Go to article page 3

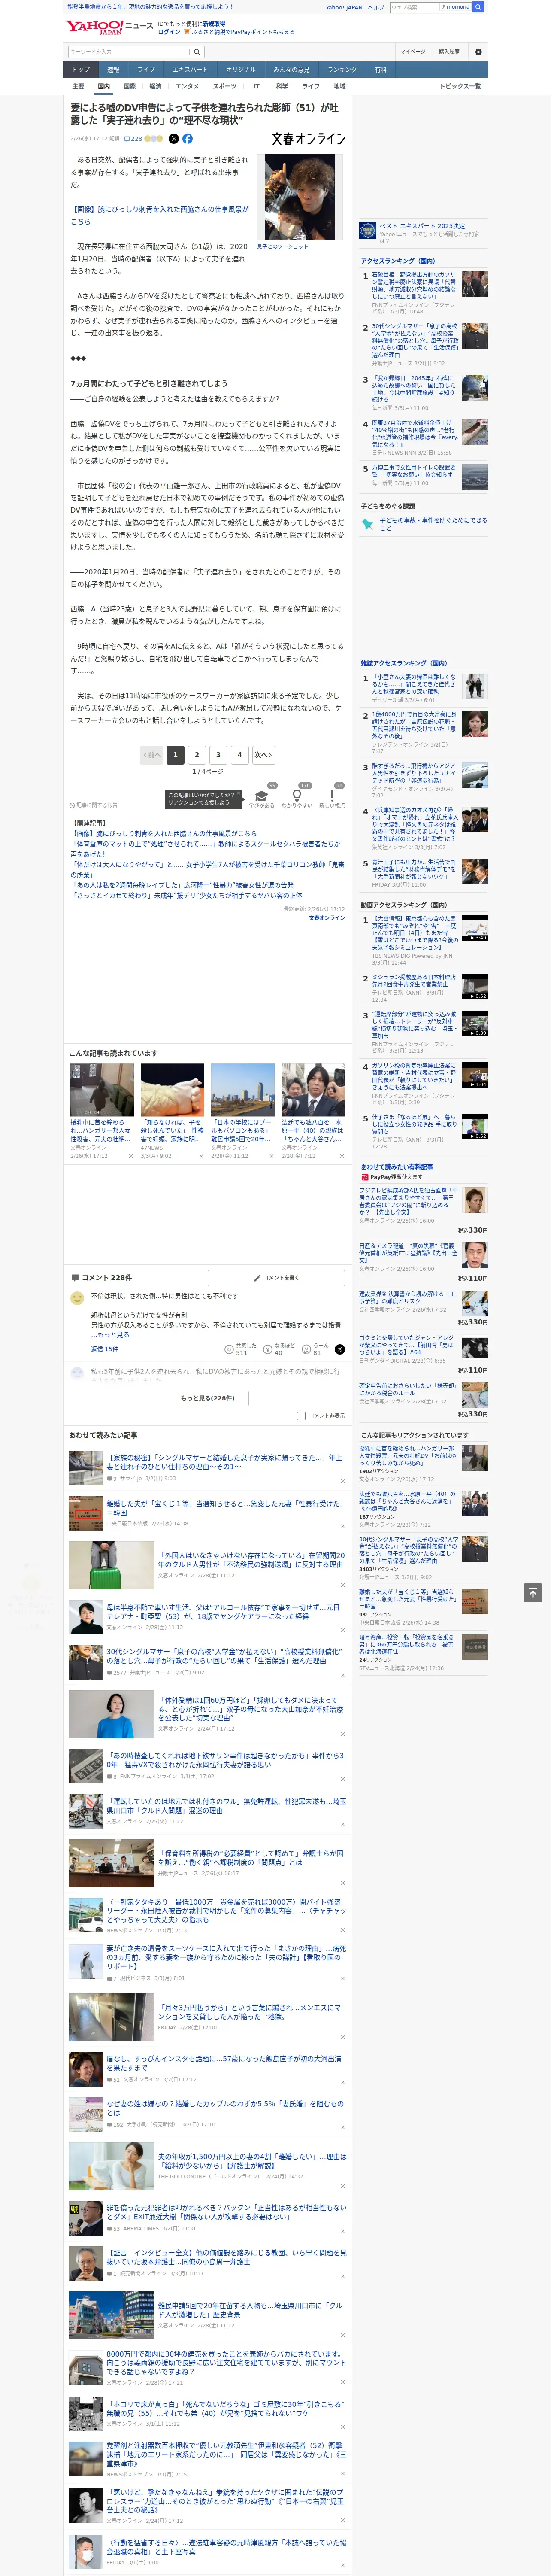coord(218,755)
